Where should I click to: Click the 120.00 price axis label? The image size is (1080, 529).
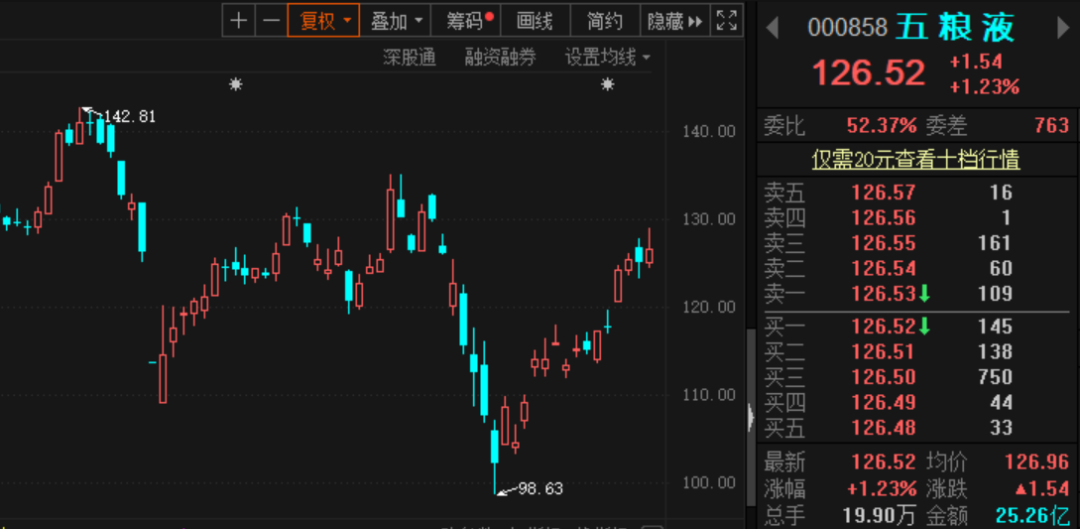(x=709, y=307)
